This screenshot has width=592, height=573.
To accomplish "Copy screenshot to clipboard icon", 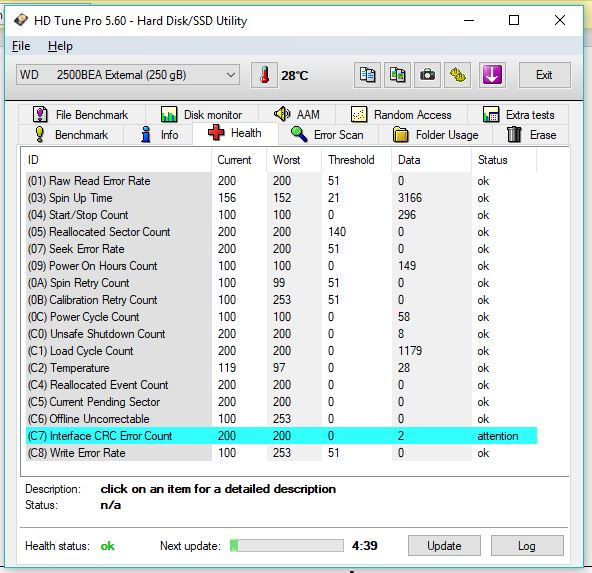I will [x=397, y=75].
